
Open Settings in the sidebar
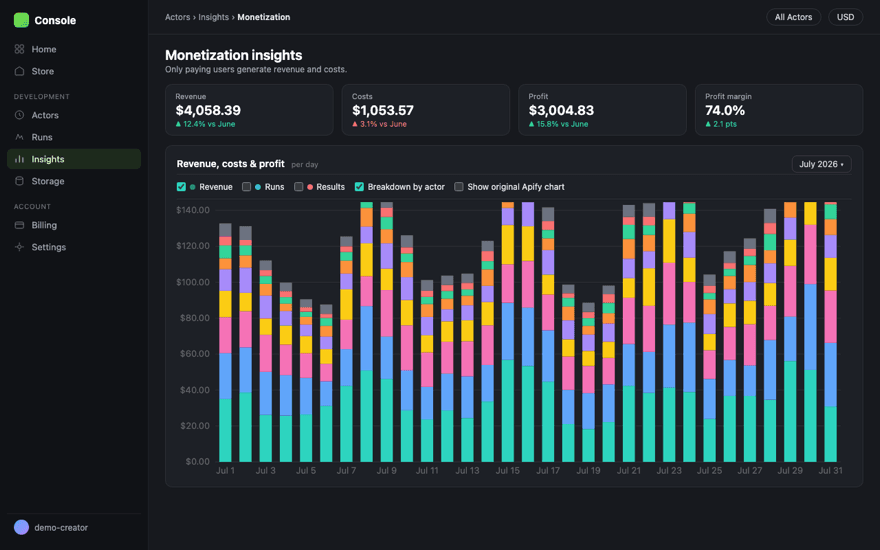point(74,247)
